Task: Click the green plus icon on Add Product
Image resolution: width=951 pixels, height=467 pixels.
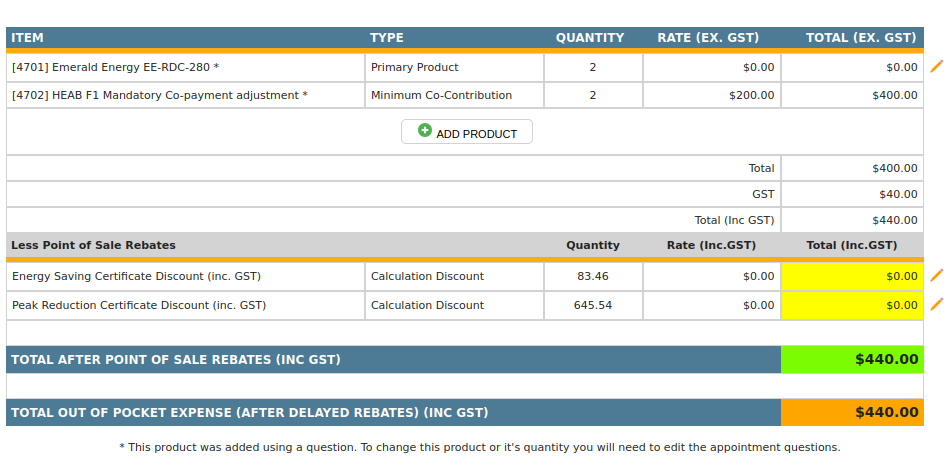Action: (425, 131)
